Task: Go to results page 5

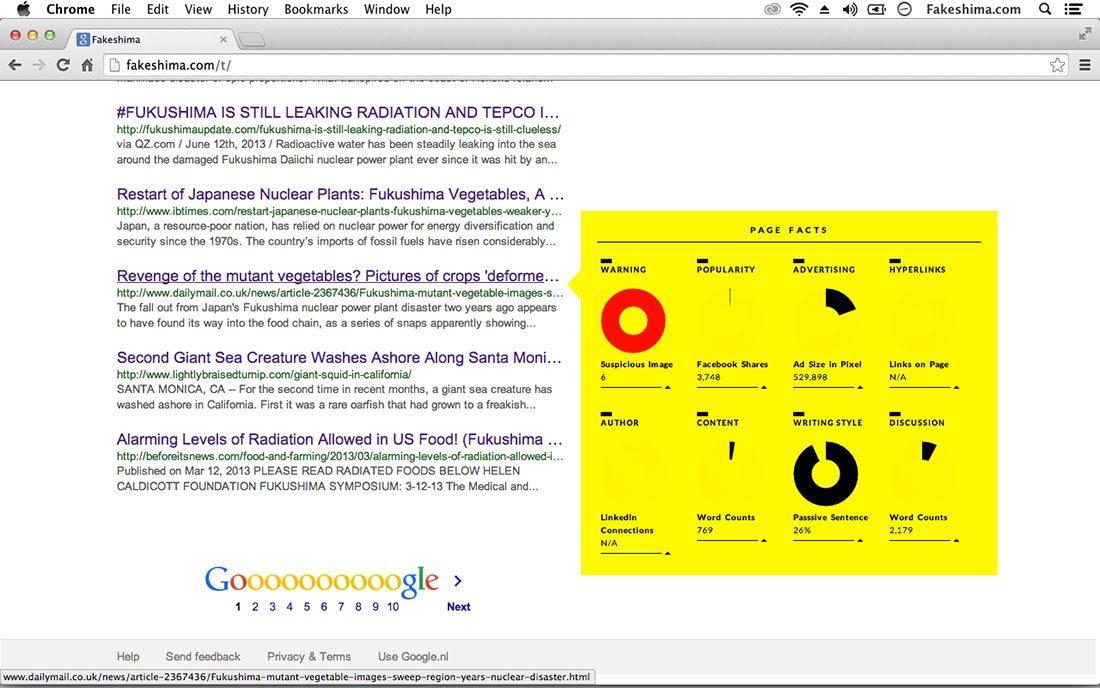Action: (307, 607)
